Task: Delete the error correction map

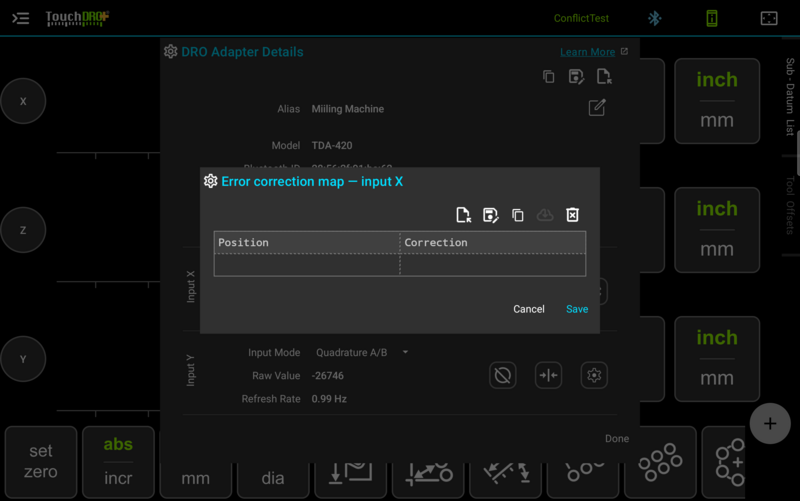Action: 572,215
